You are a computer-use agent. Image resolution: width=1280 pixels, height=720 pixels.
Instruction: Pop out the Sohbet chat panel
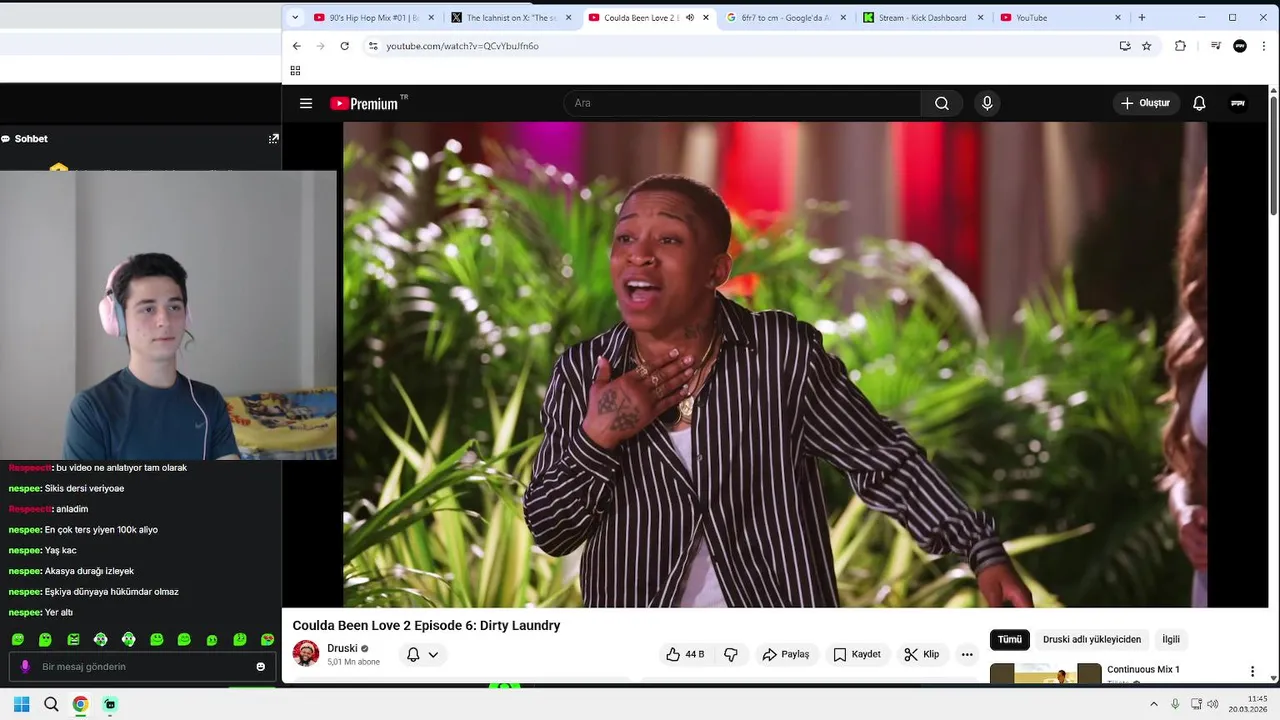click(x=273, y=139)
